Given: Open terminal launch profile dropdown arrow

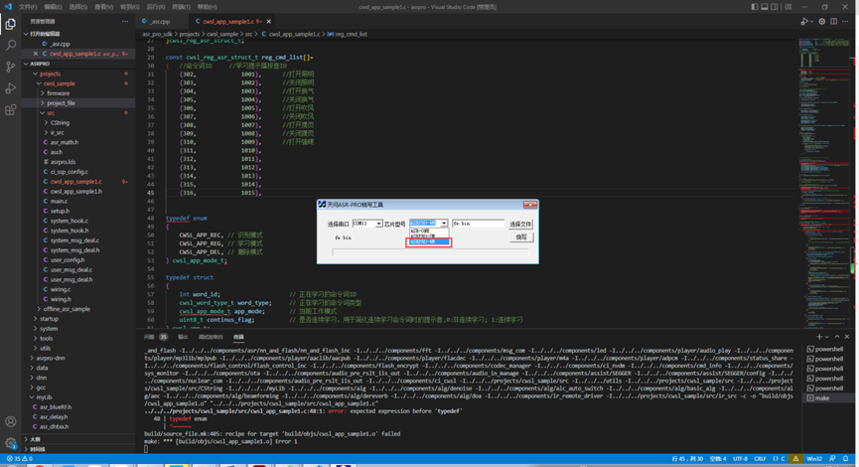Looking at the screenshot, I should (x=826, y=337).
